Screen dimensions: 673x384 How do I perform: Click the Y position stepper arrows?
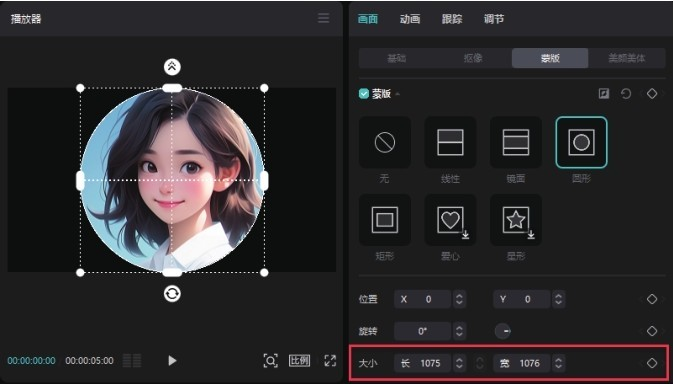558,299
